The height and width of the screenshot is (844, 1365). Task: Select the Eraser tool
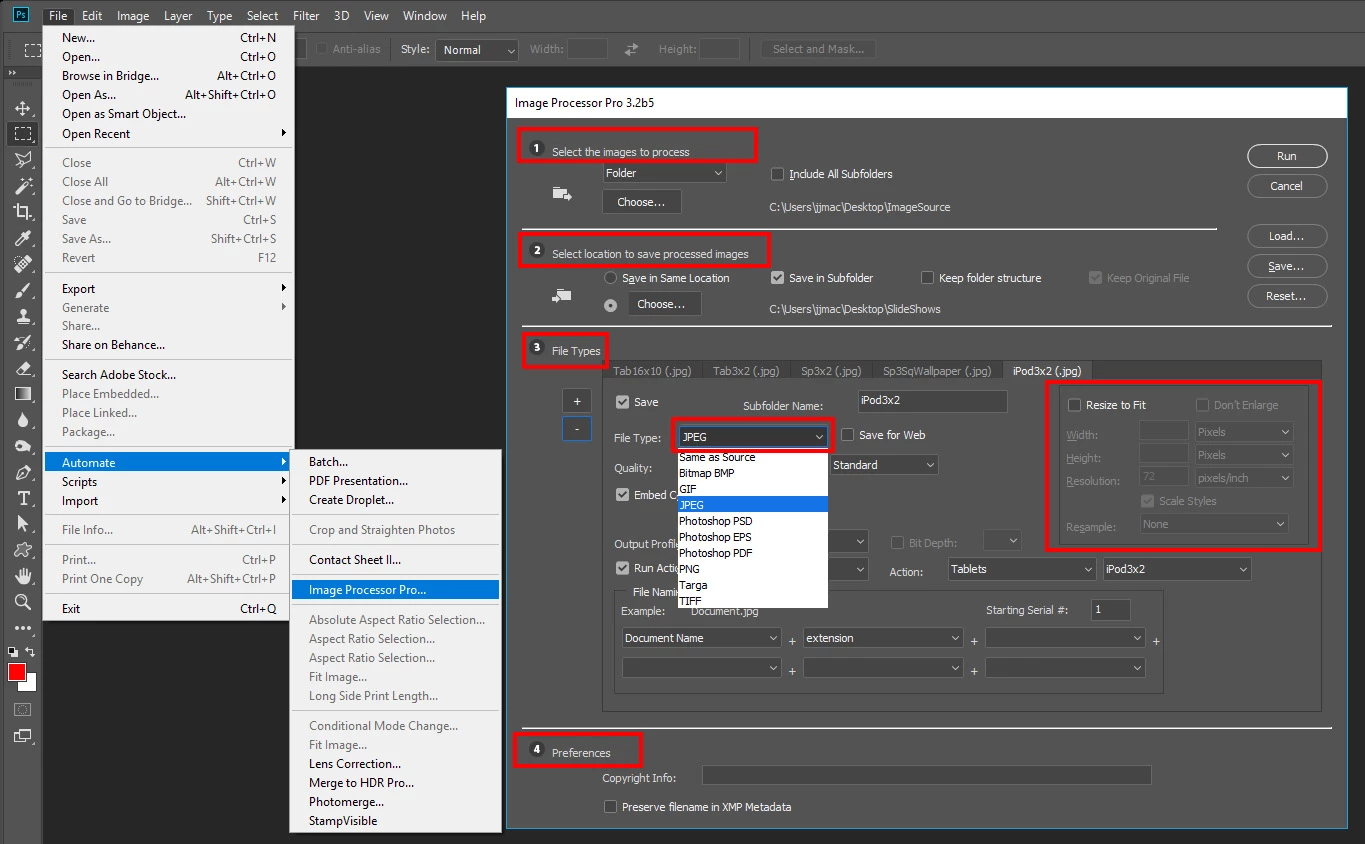click(22, 368)
